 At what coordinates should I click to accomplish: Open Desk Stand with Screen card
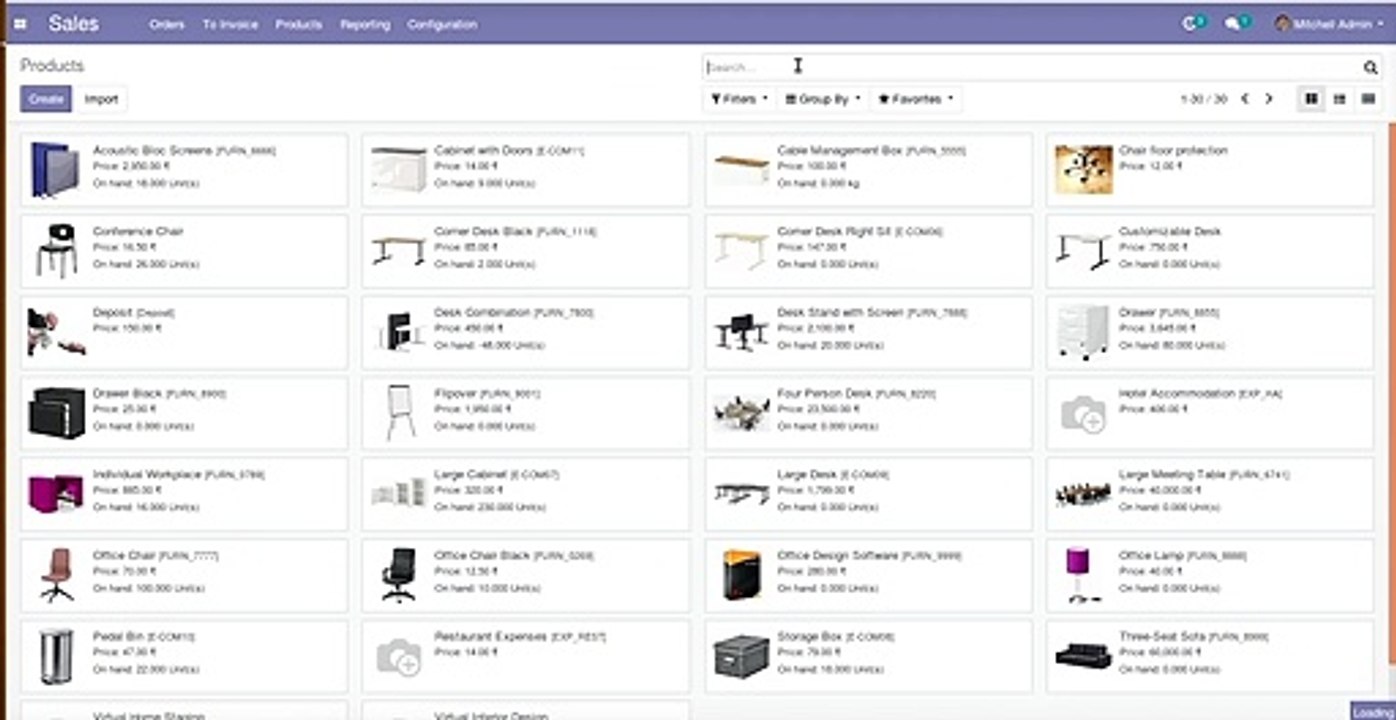pos(869,332)
